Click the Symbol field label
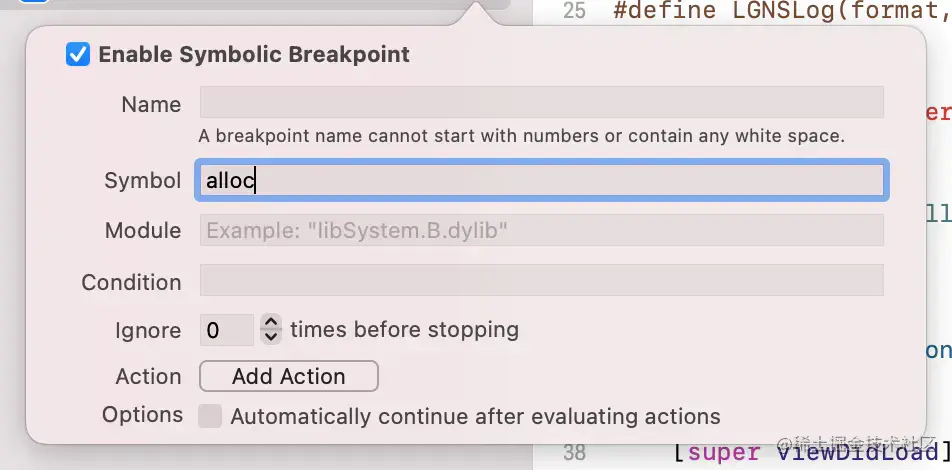The image size is (952, 470). click(143, 181)
